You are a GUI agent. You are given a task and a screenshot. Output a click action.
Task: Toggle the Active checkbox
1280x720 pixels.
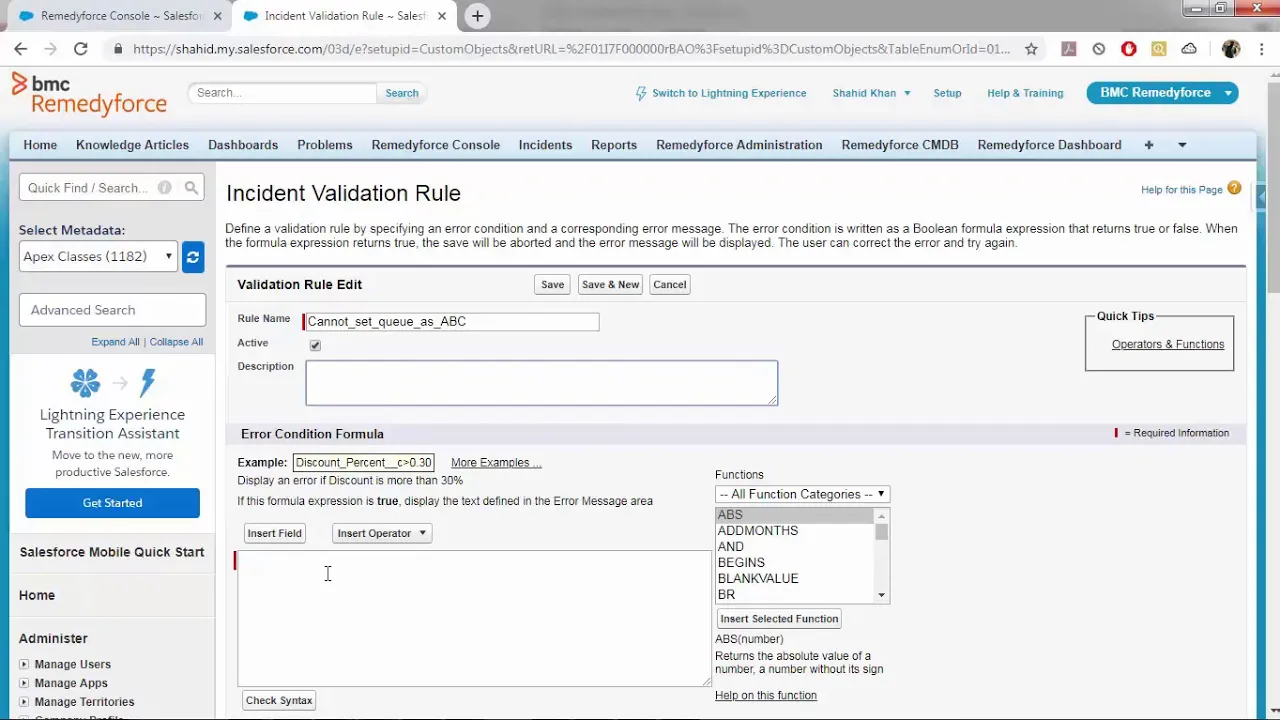pos(315,345)
